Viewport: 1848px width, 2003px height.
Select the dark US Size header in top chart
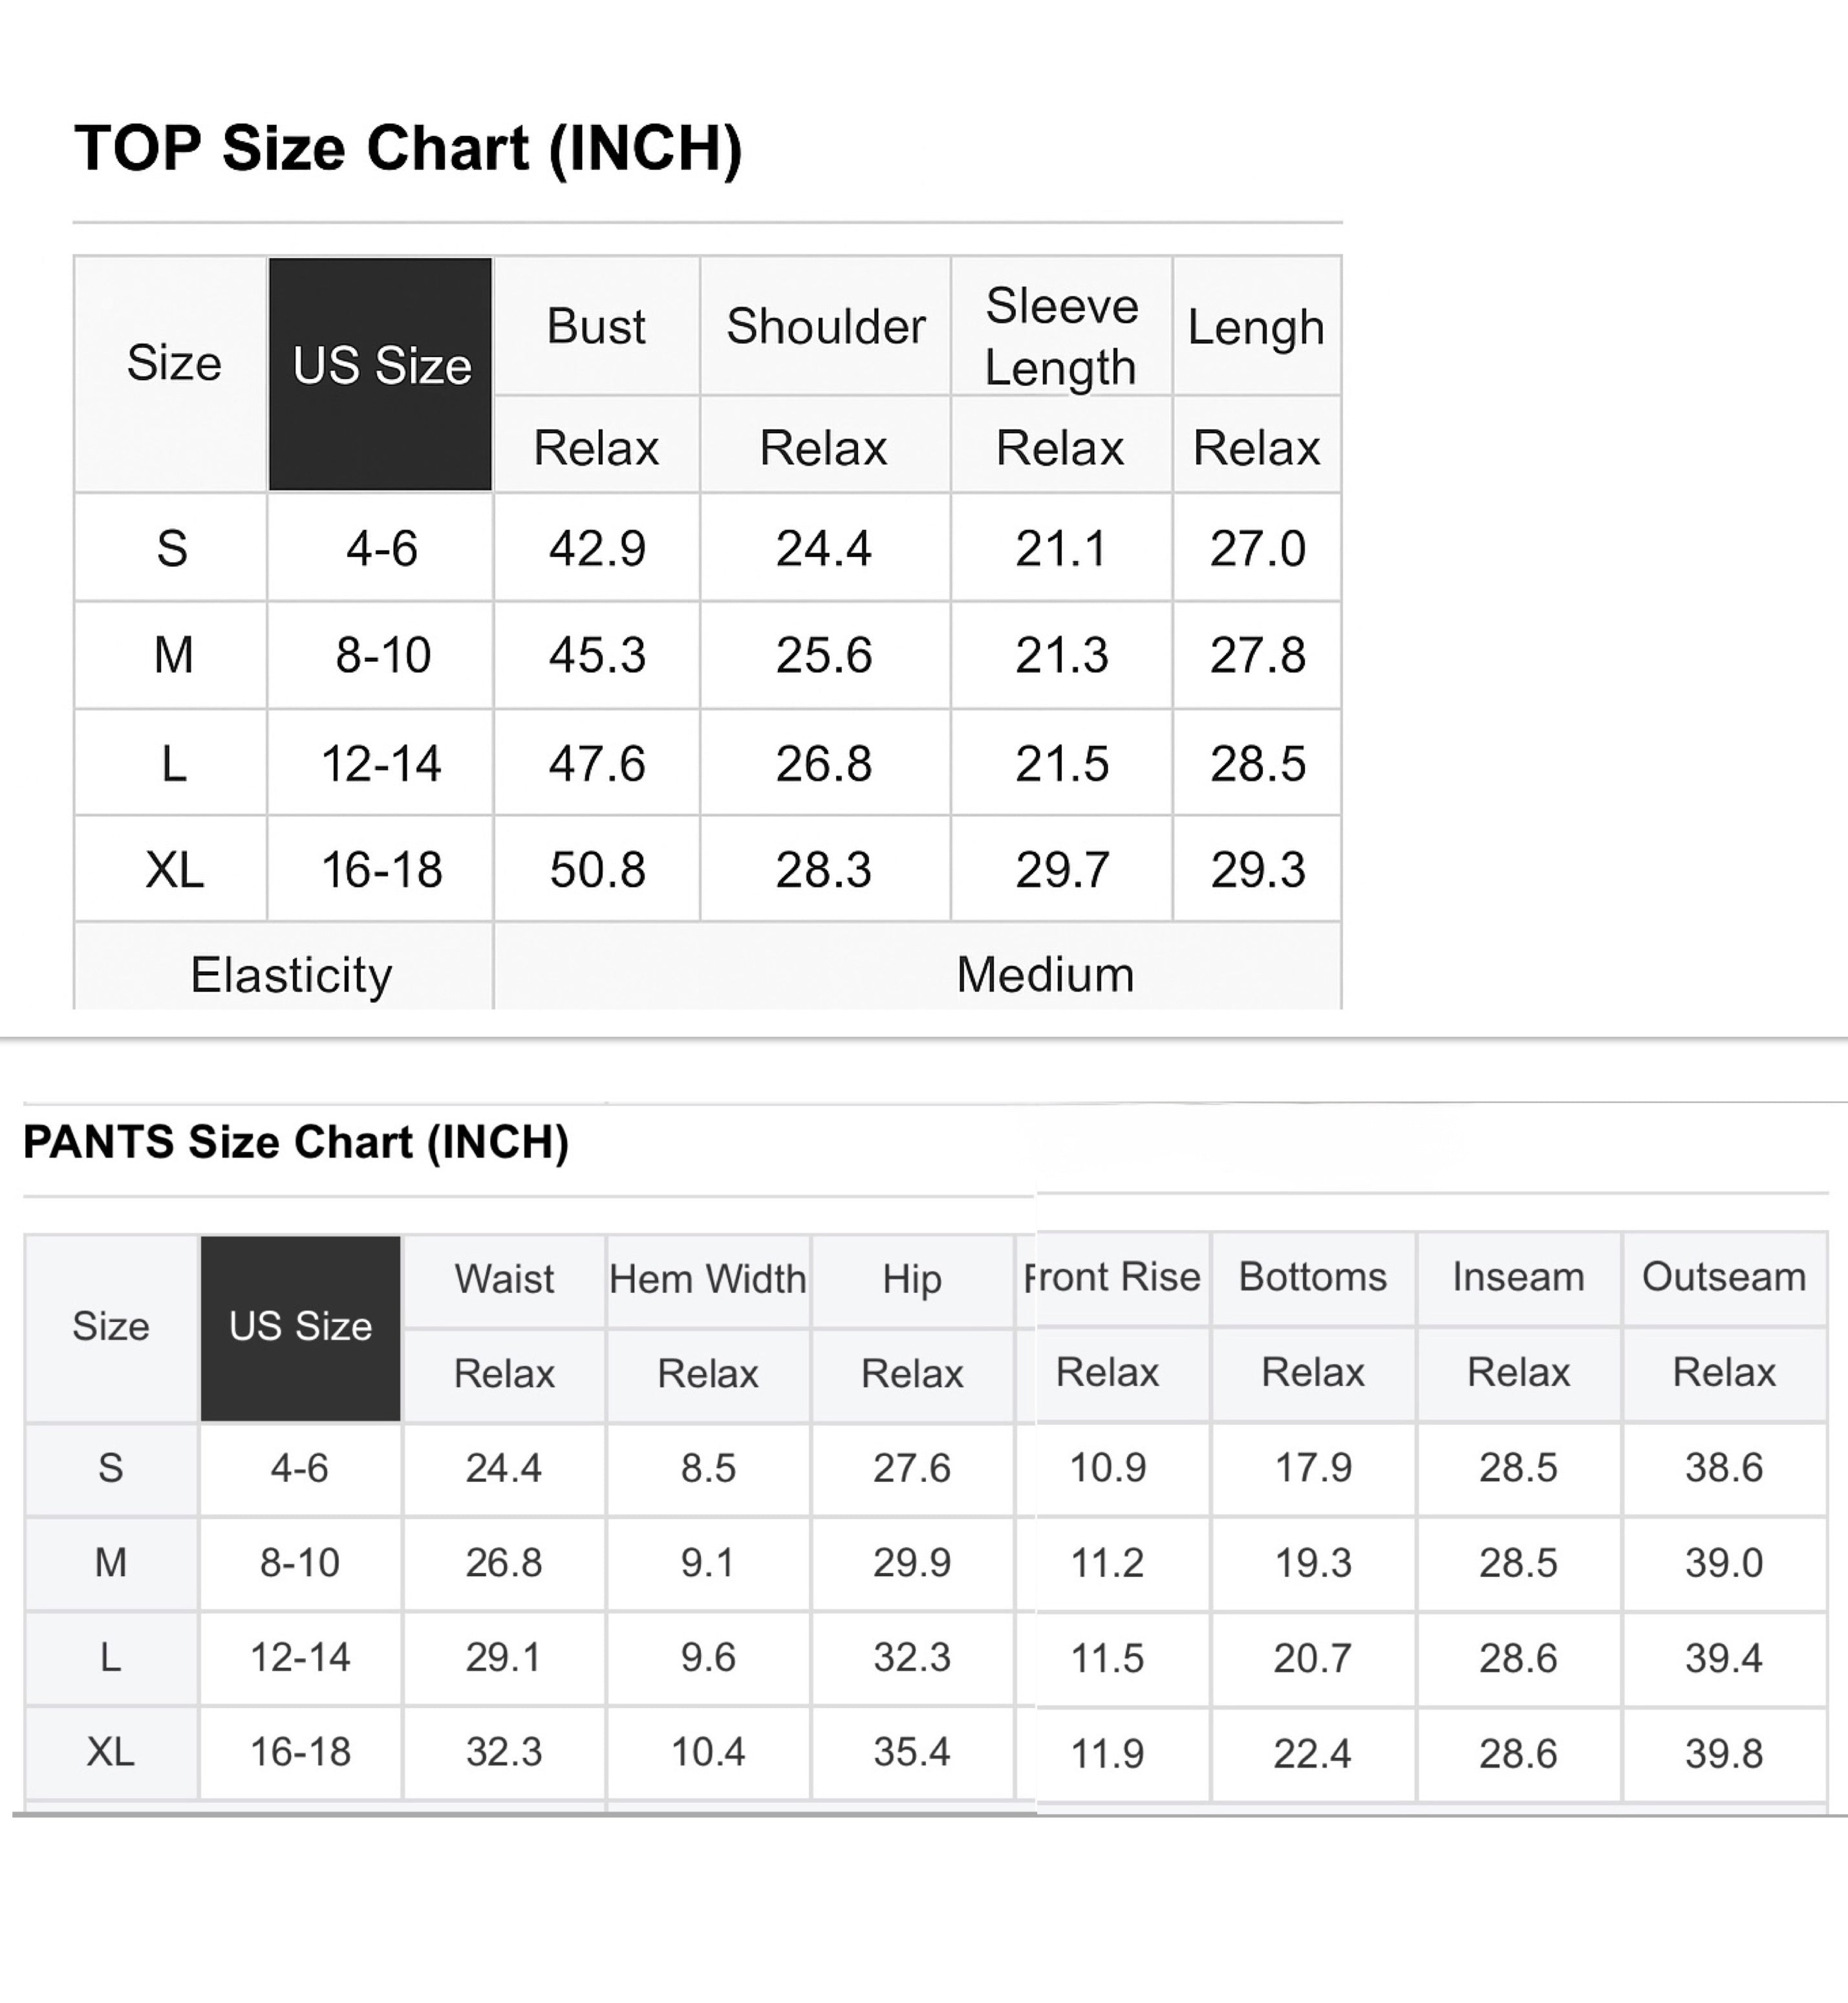coord(381,366)
